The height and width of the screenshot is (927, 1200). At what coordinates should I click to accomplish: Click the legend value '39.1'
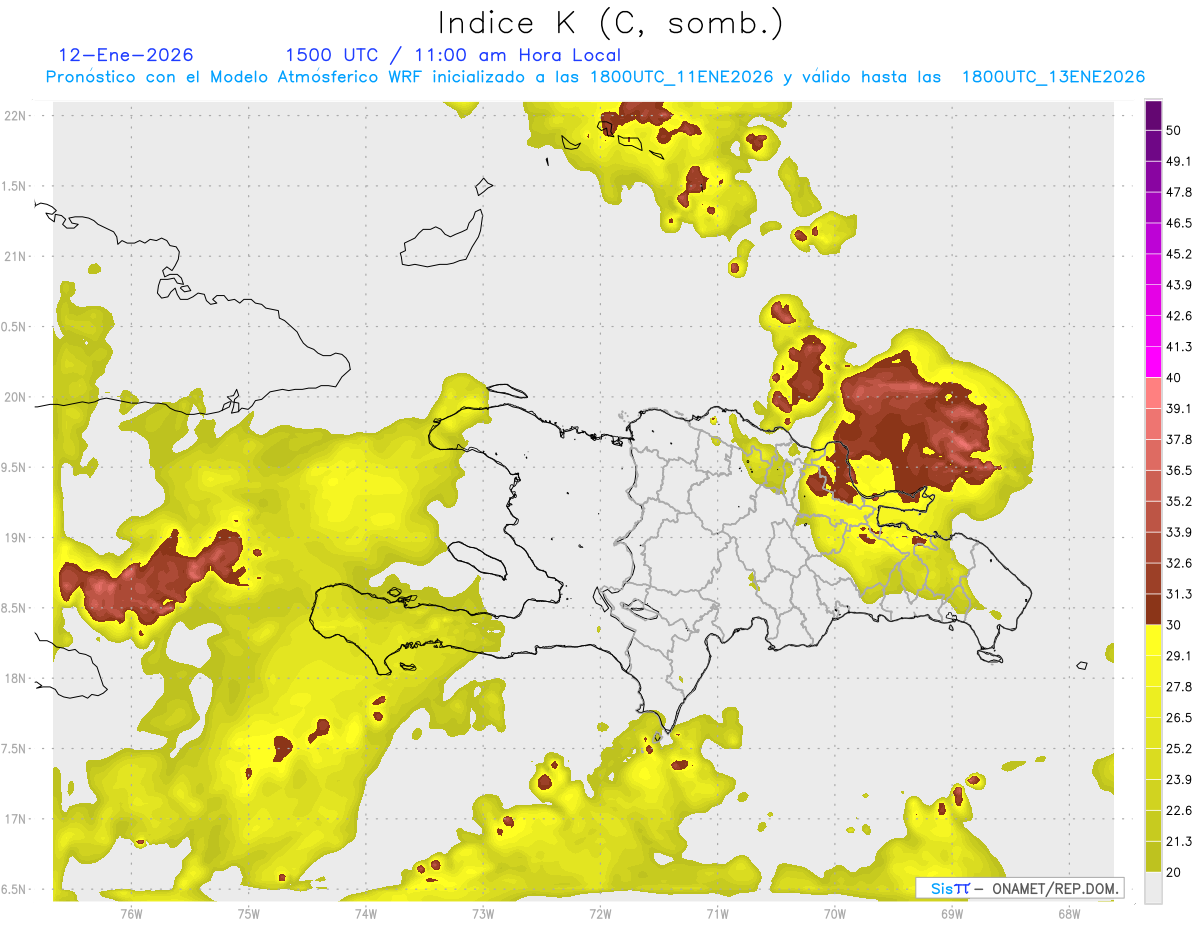[1179, 409]
